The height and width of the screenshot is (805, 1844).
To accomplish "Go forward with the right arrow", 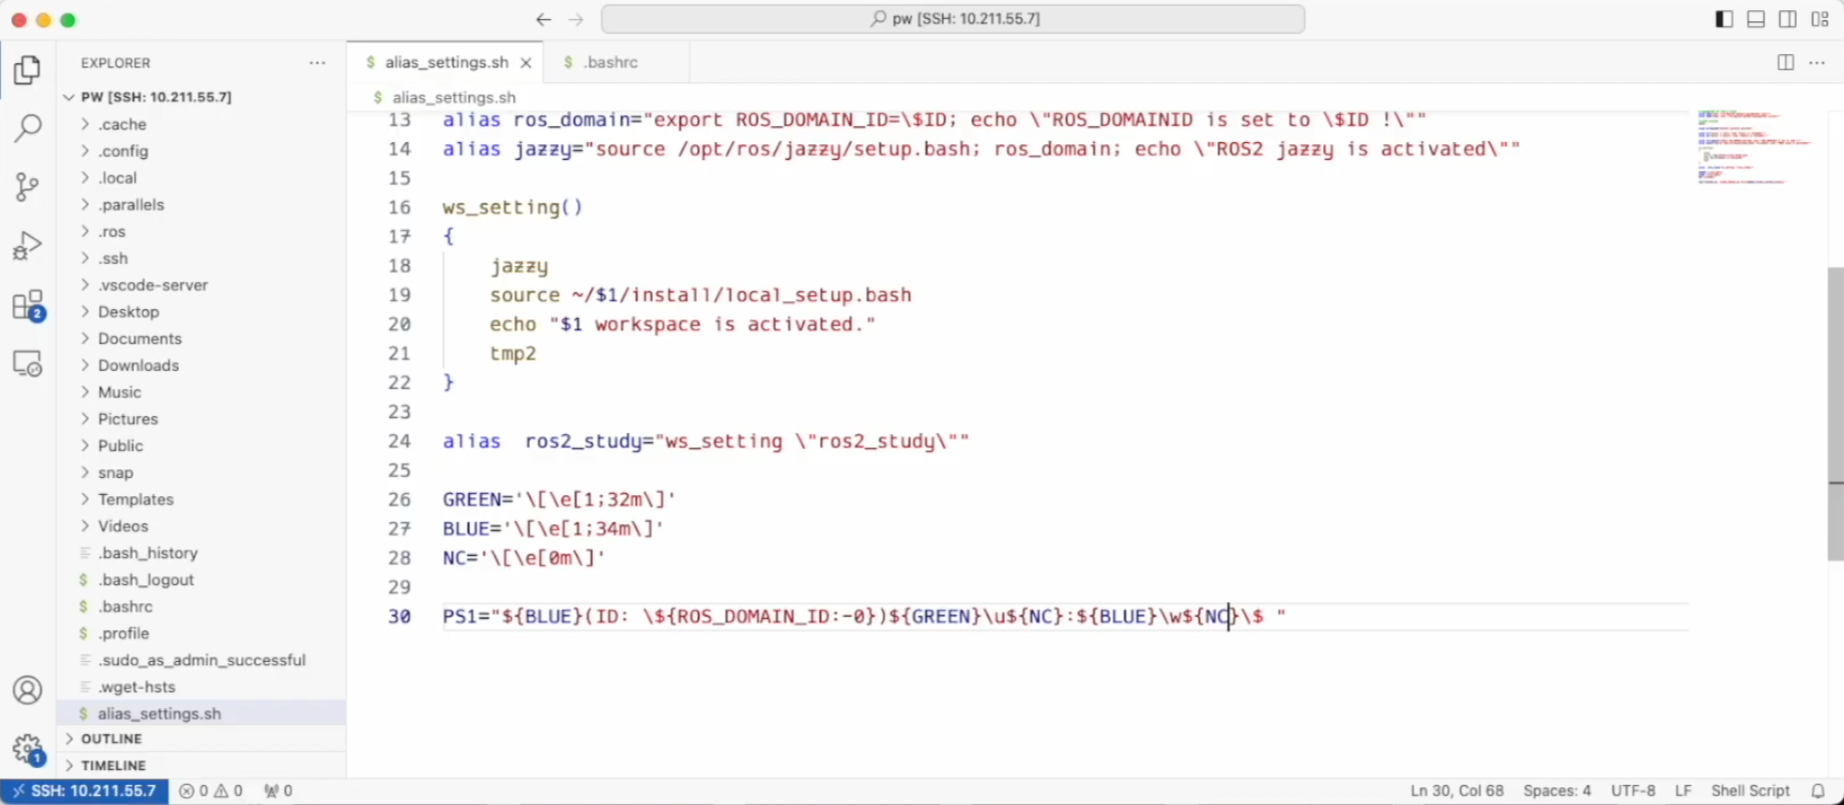I will (x=576, y=19).
